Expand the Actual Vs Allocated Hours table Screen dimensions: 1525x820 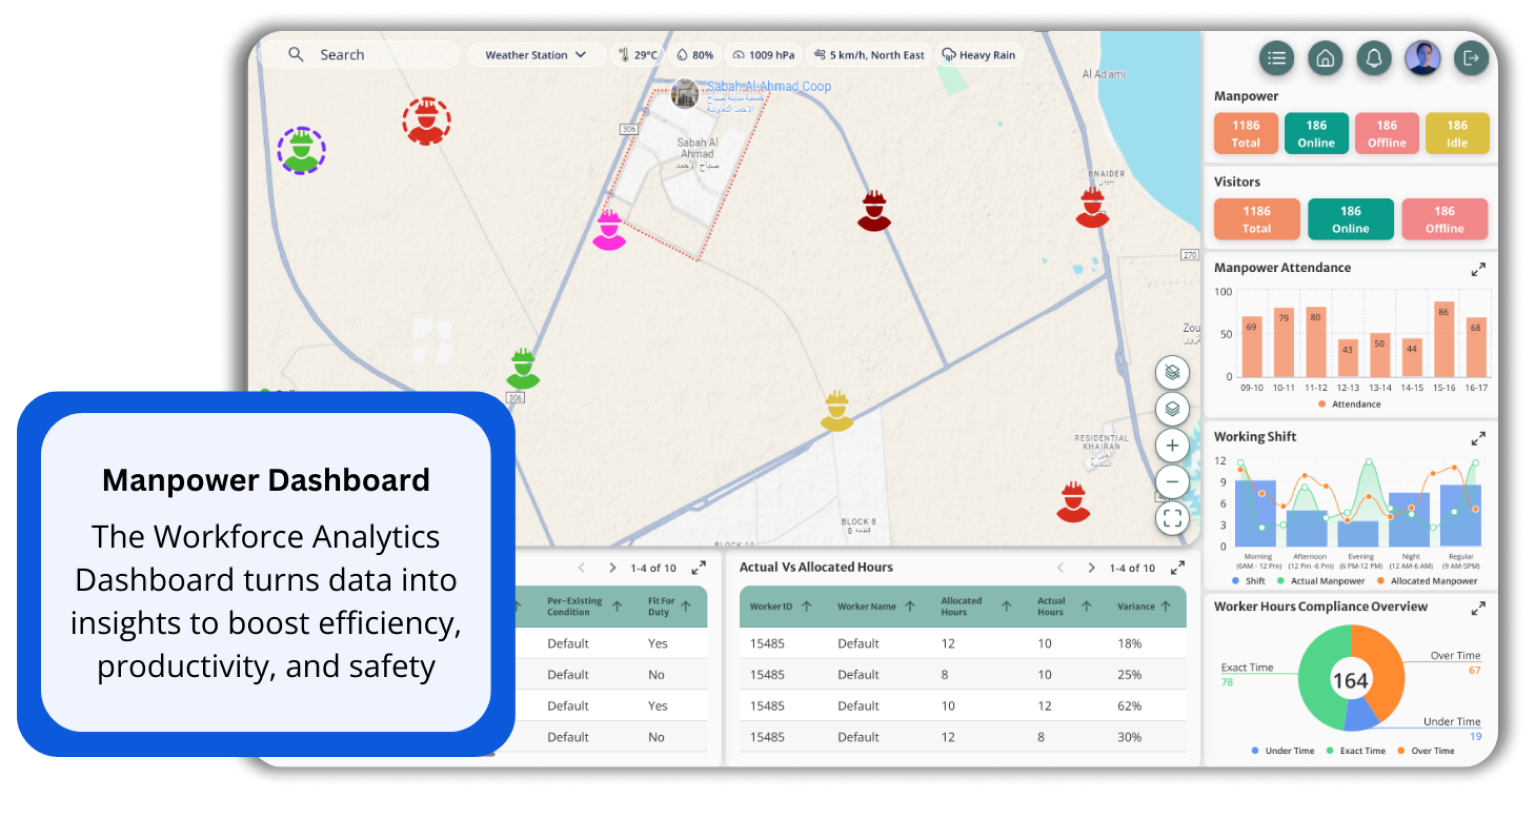pyautogui.click(x=1178, y=567)
